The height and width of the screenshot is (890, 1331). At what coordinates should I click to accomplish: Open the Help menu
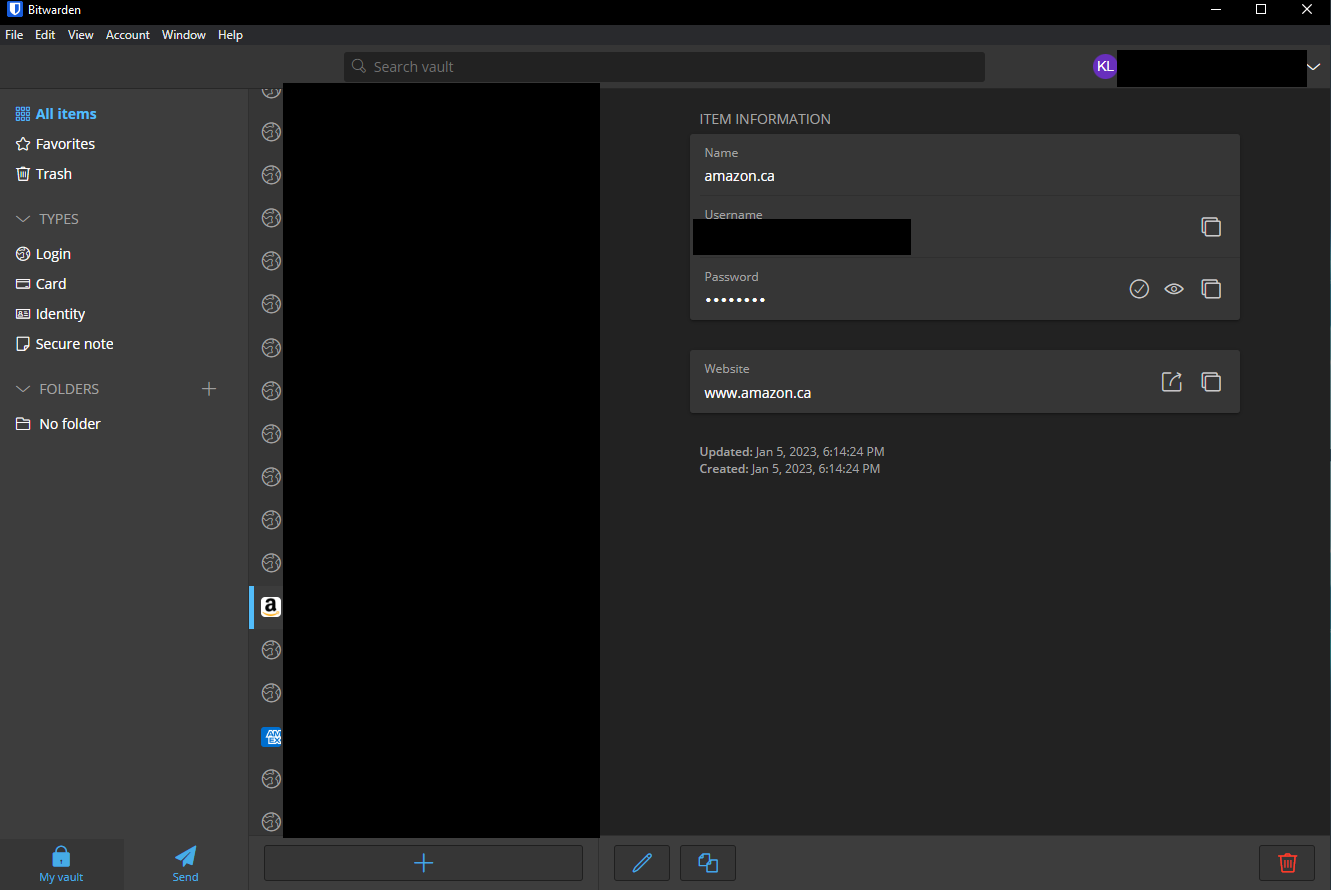pos(230,35)
